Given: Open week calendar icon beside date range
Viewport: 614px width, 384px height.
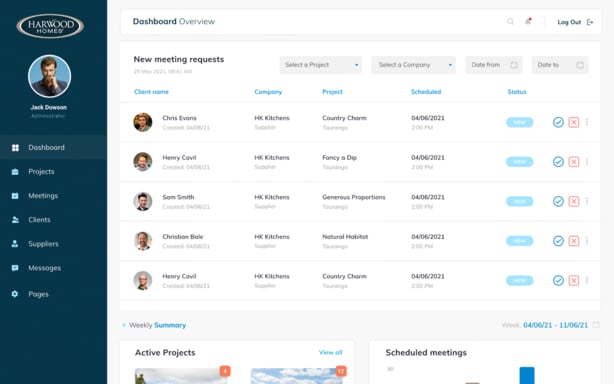Looking at the screenshot, I should pos(596,325).
